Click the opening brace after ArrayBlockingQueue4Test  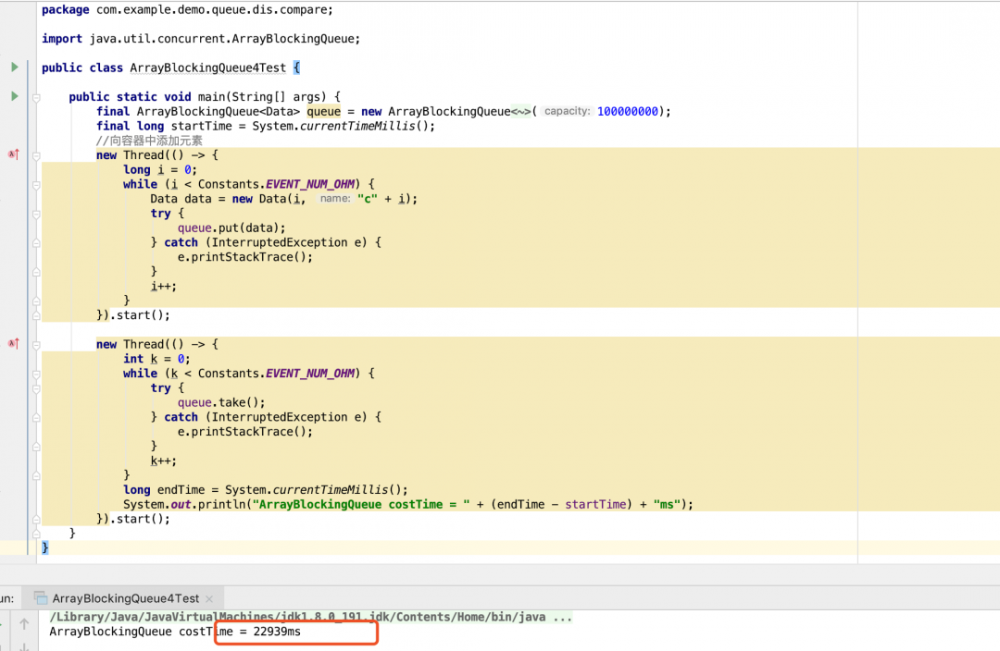pyautogui.click(x=297, y=68)
